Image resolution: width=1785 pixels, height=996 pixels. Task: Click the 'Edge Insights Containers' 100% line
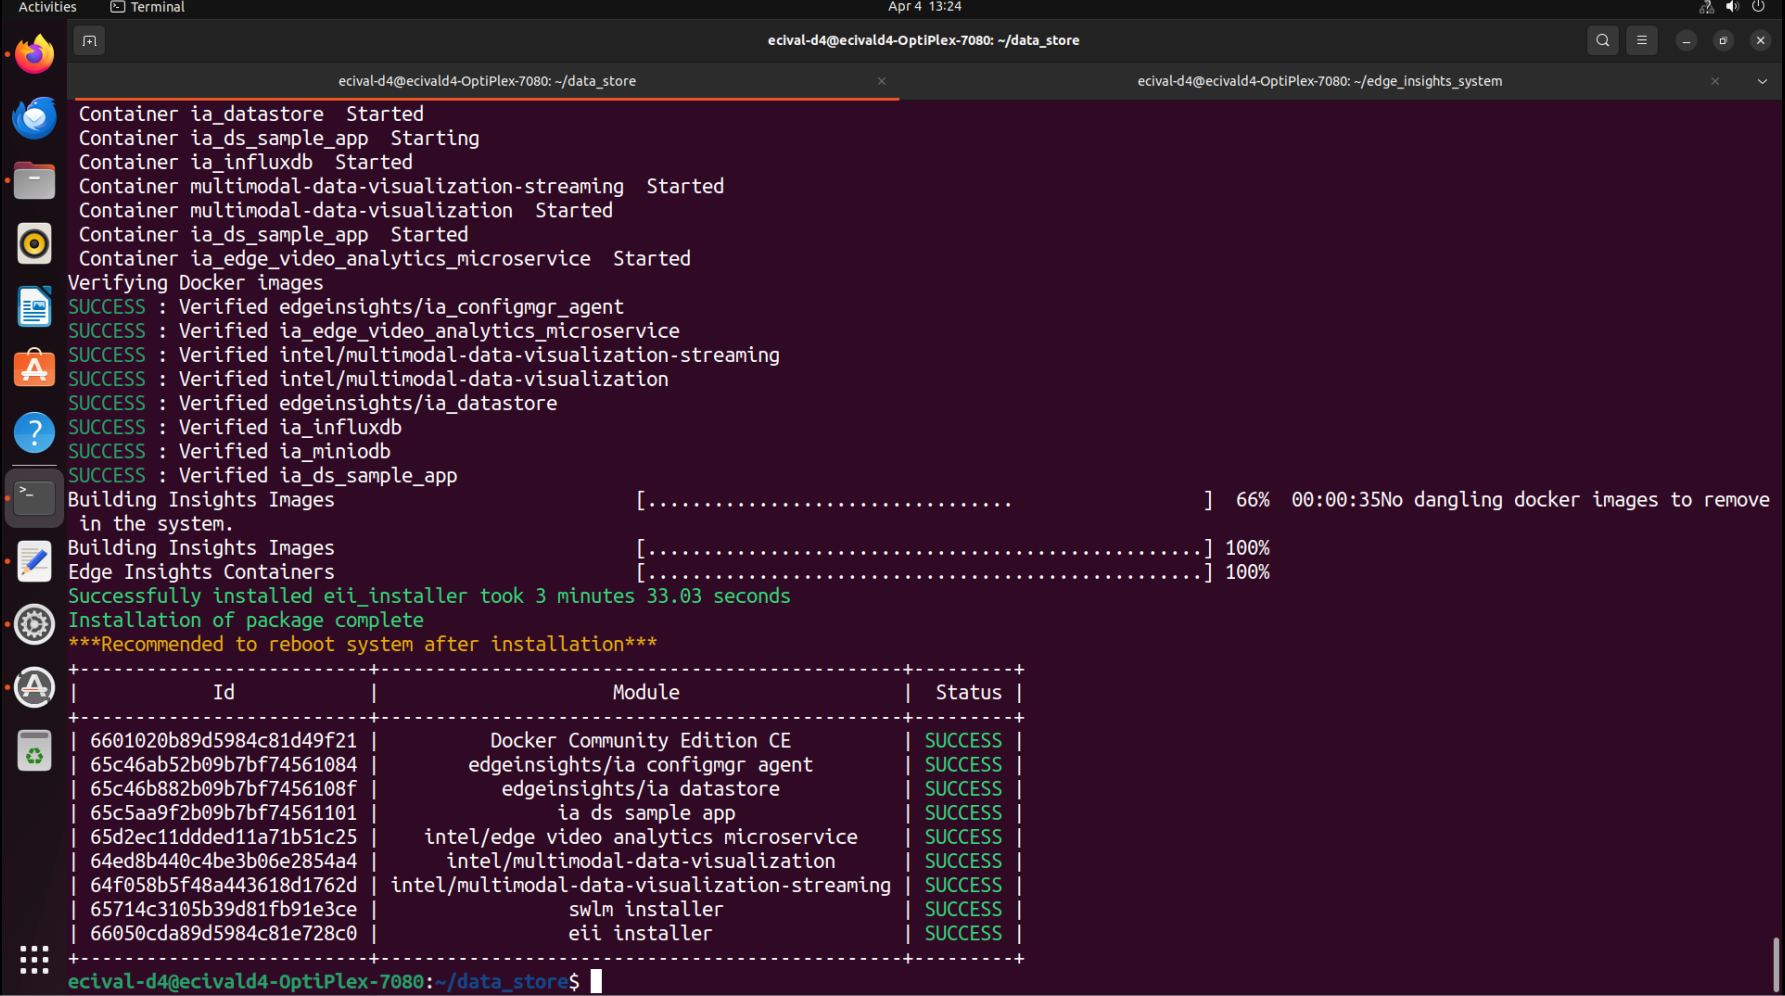click(669, 572)
